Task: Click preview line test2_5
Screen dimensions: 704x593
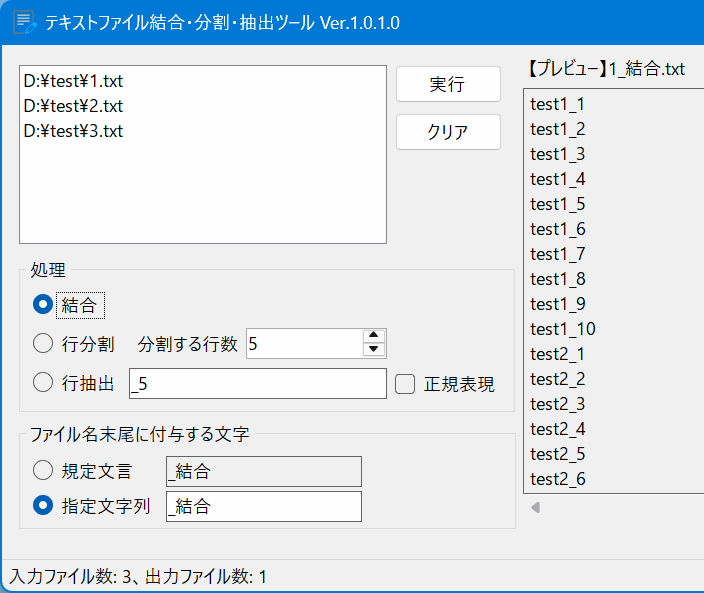Action: tap(558, 454)
